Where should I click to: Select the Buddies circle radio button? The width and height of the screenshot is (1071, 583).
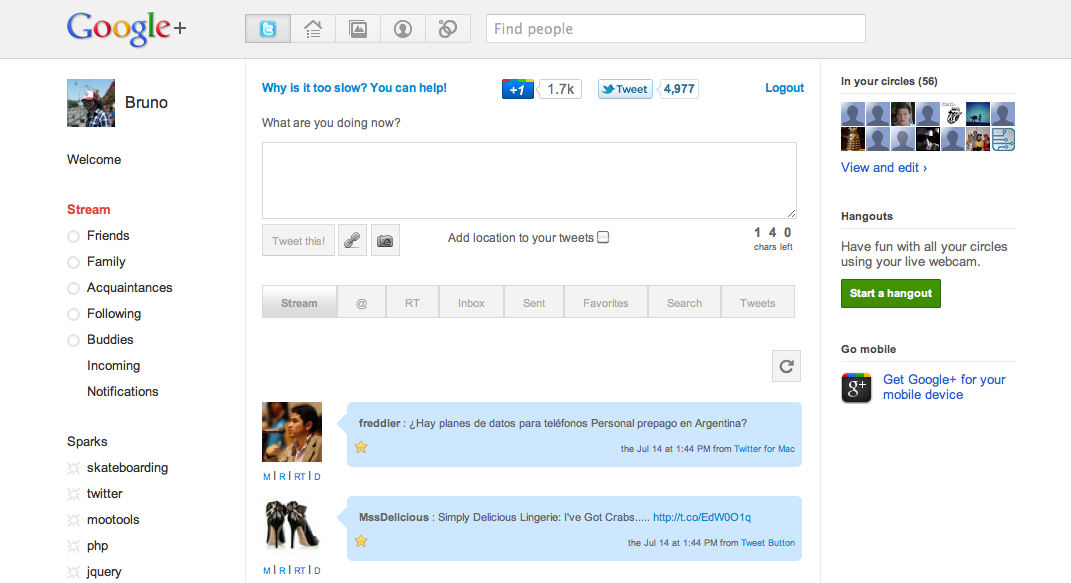point(73,340)
